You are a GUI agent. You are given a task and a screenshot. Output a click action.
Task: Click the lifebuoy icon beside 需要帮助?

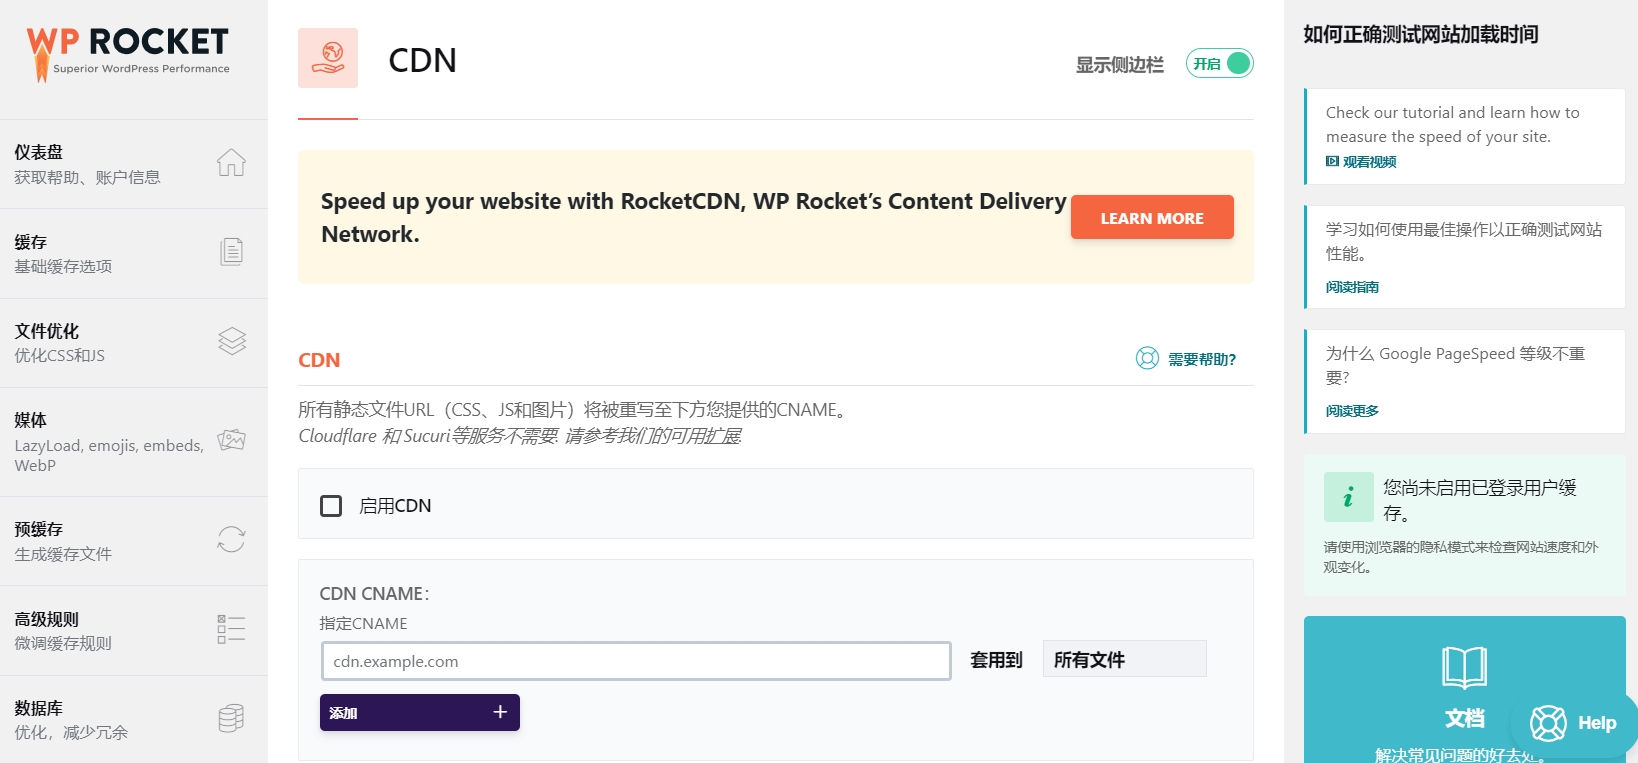tap(1147, 358)
